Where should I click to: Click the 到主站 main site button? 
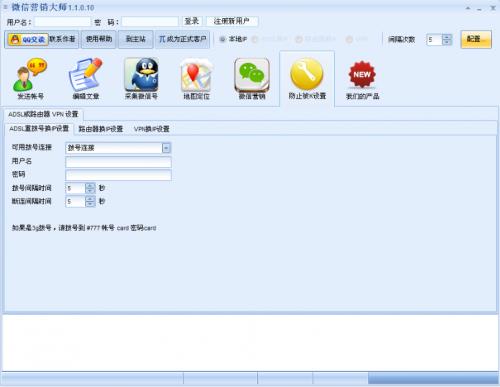pyautogui.click(x=135, y=39)
